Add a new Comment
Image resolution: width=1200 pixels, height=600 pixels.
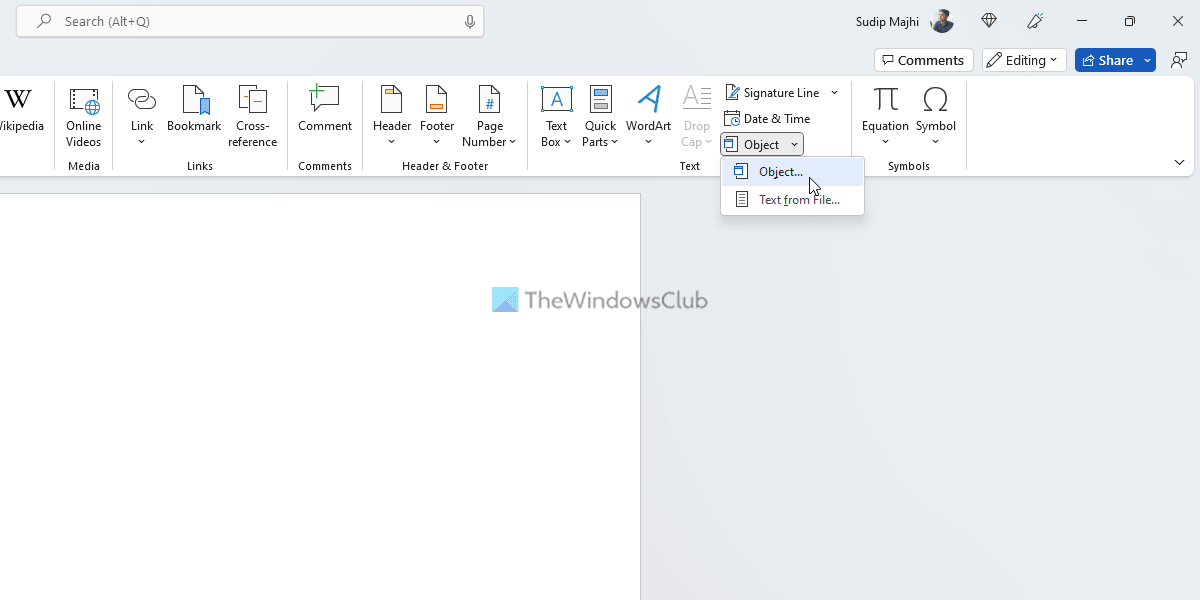[324, 110]
